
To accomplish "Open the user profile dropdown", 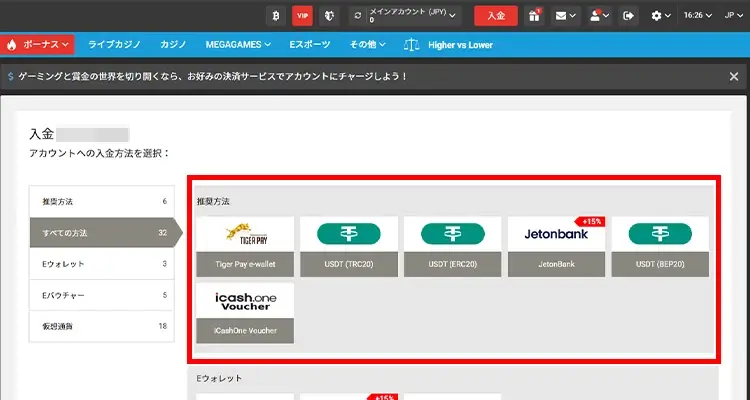I will pos(599,16).
